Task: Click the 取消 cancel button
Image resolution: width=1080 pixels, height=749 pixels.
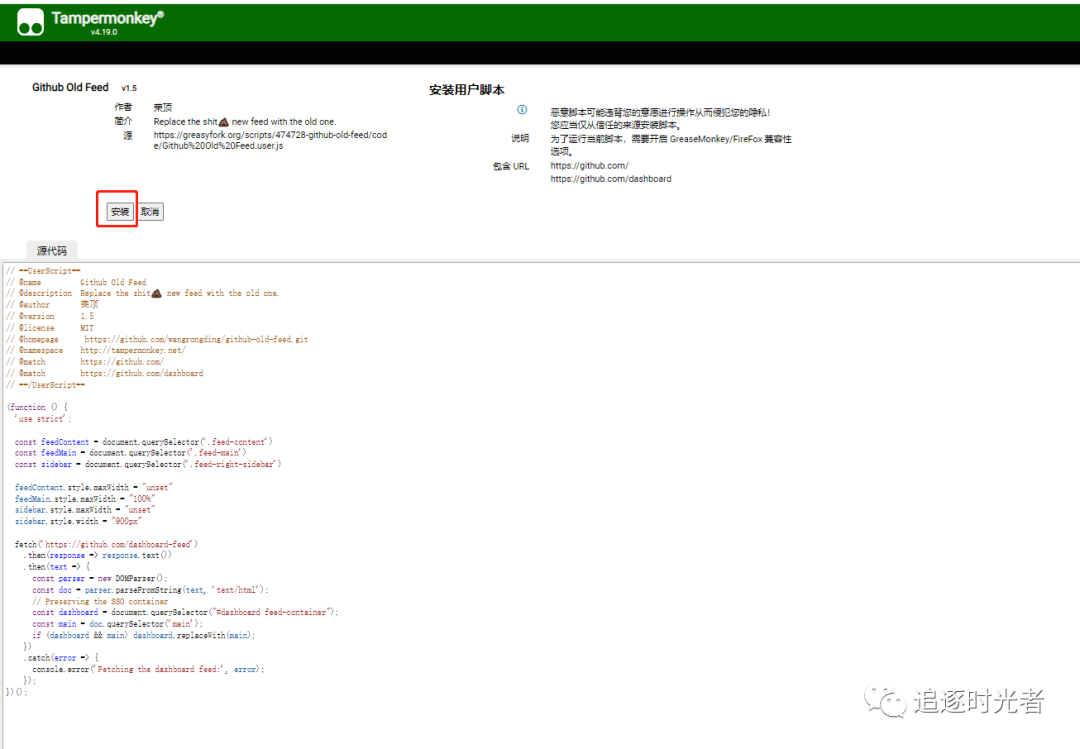Action: (150, 211)
